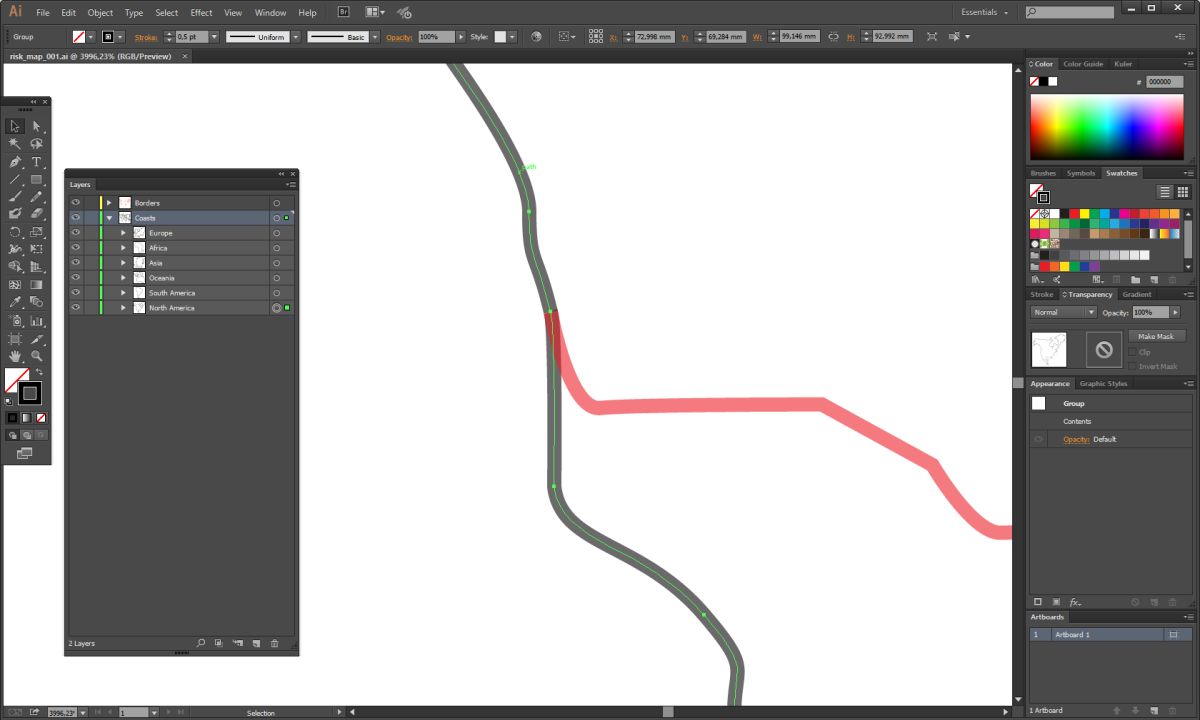Open the Essentials workspace dropdown

(985, 12)
